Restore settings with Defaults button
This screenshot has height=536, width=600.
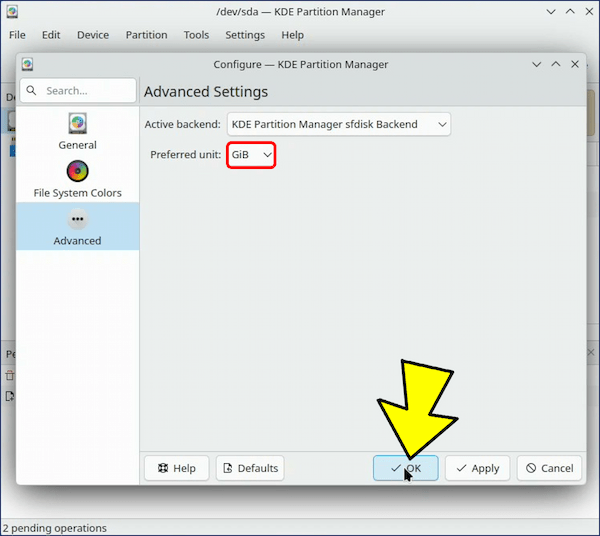pos(250,468)
